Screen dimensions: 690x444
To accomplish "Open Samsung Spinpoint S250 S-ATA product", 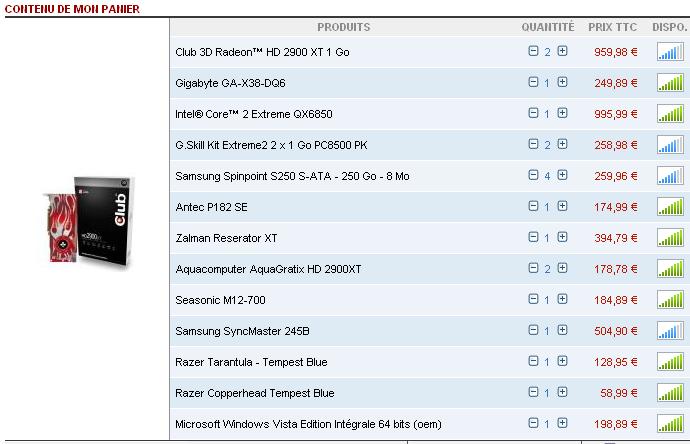I will (x=292, y=176).
